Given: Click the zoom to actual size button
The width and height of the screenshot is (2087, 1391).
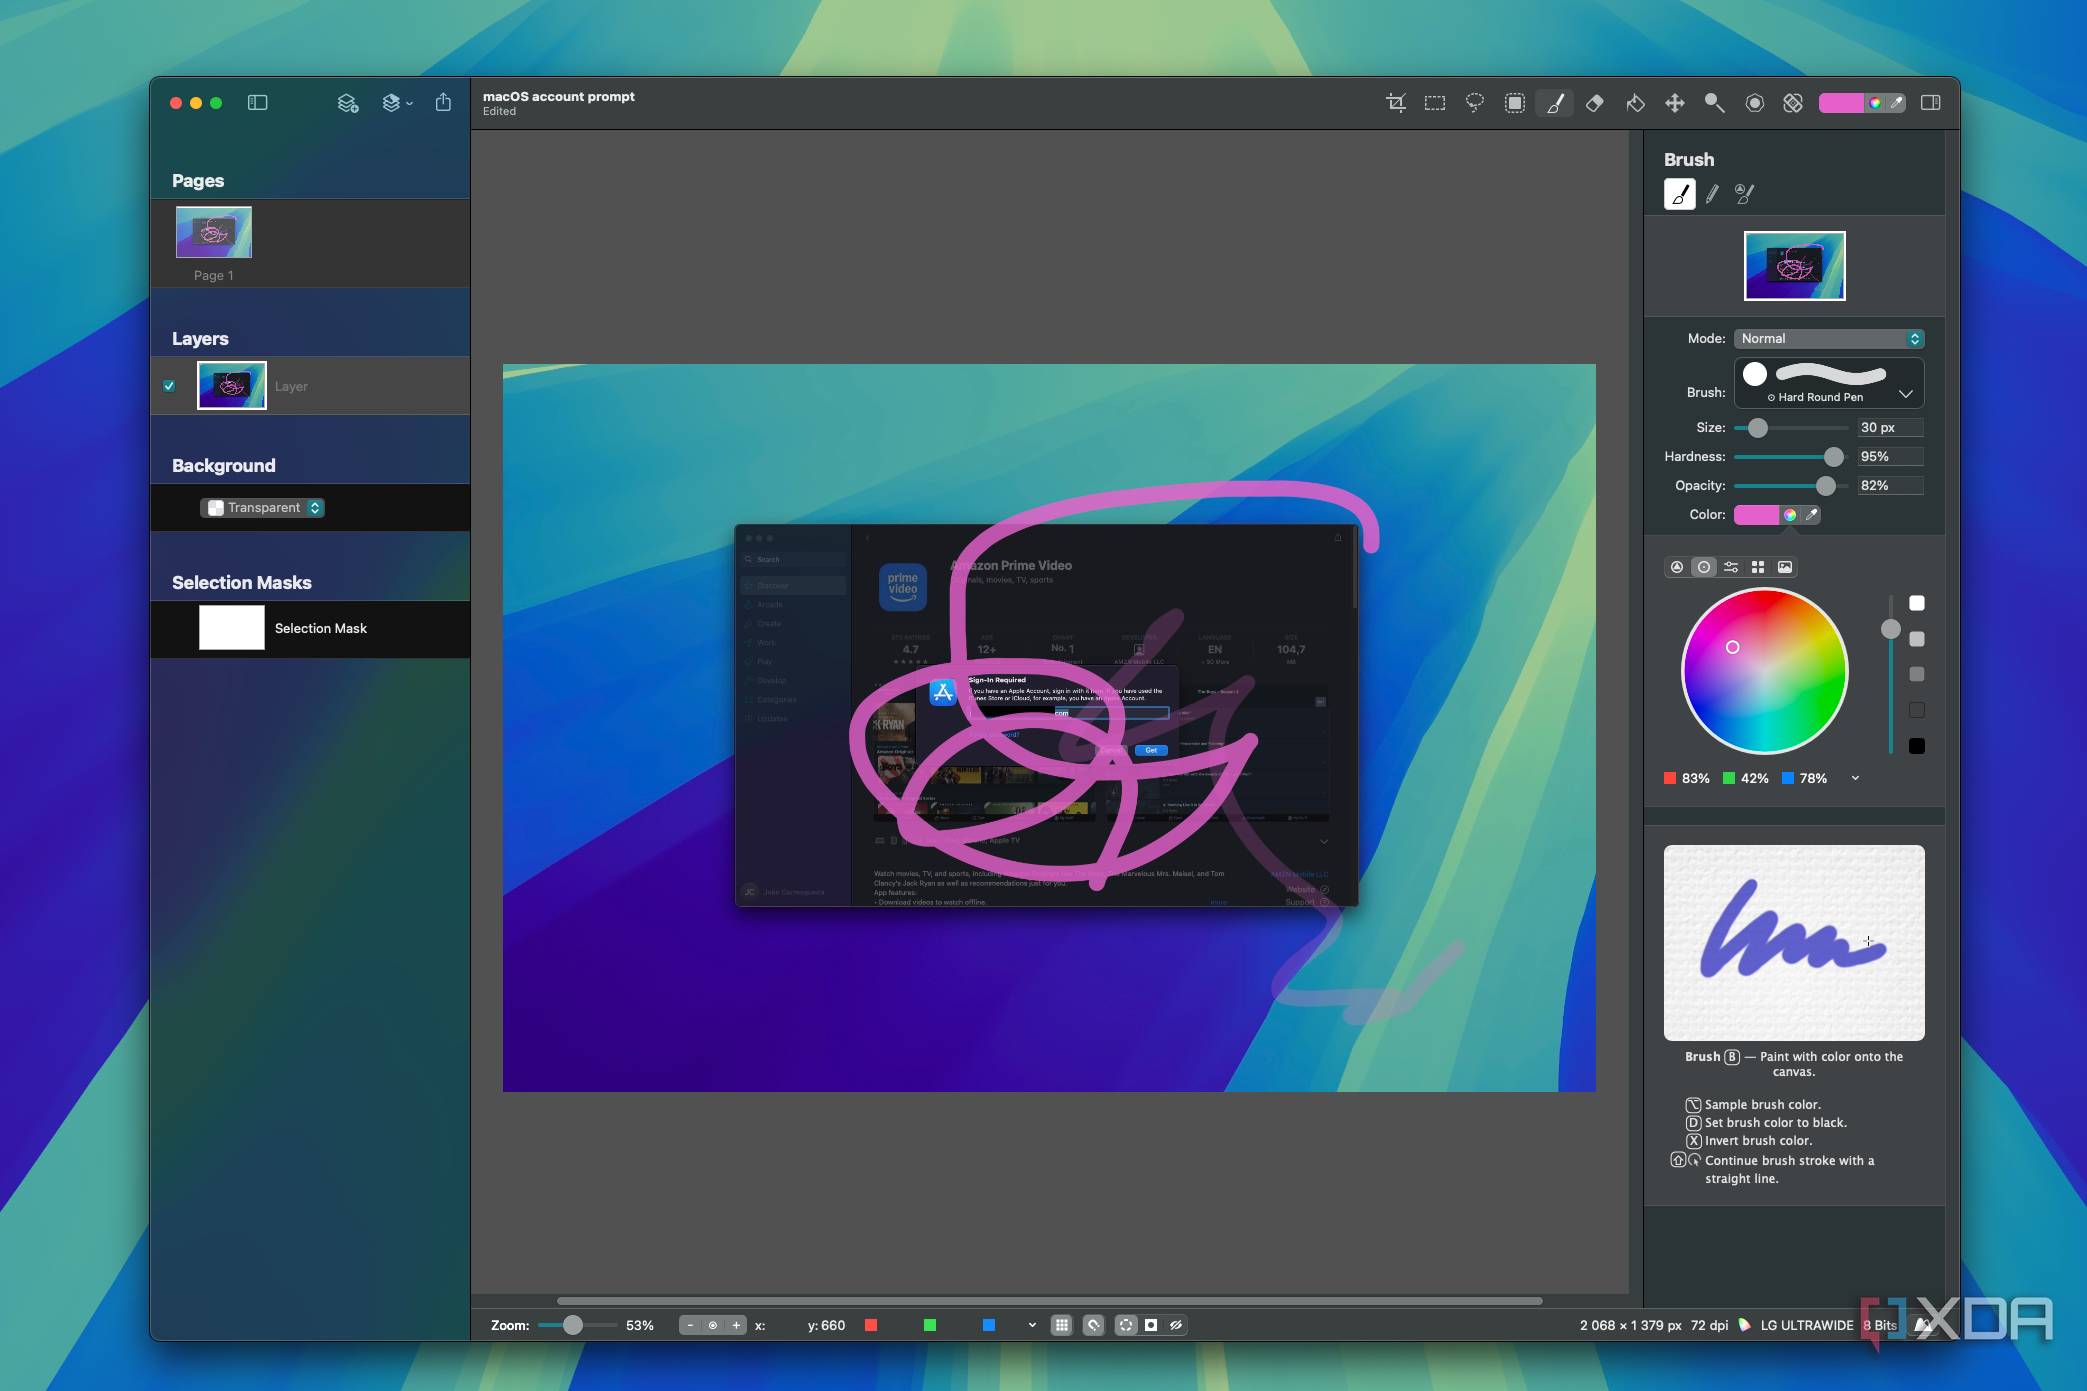Looking at the screenshot, I should point(713,1325).
